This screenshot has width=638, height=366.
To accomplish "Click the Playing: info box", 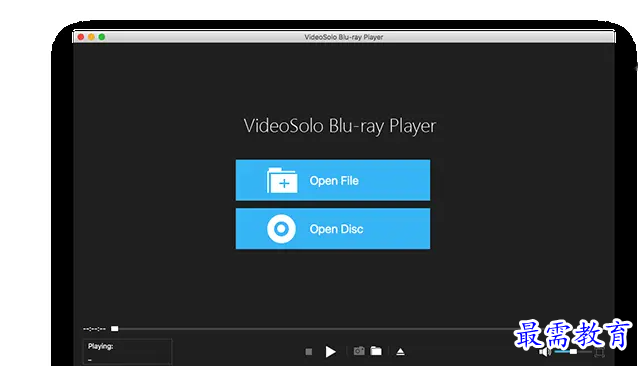I will pyautogui.click(x=127, y=352).
